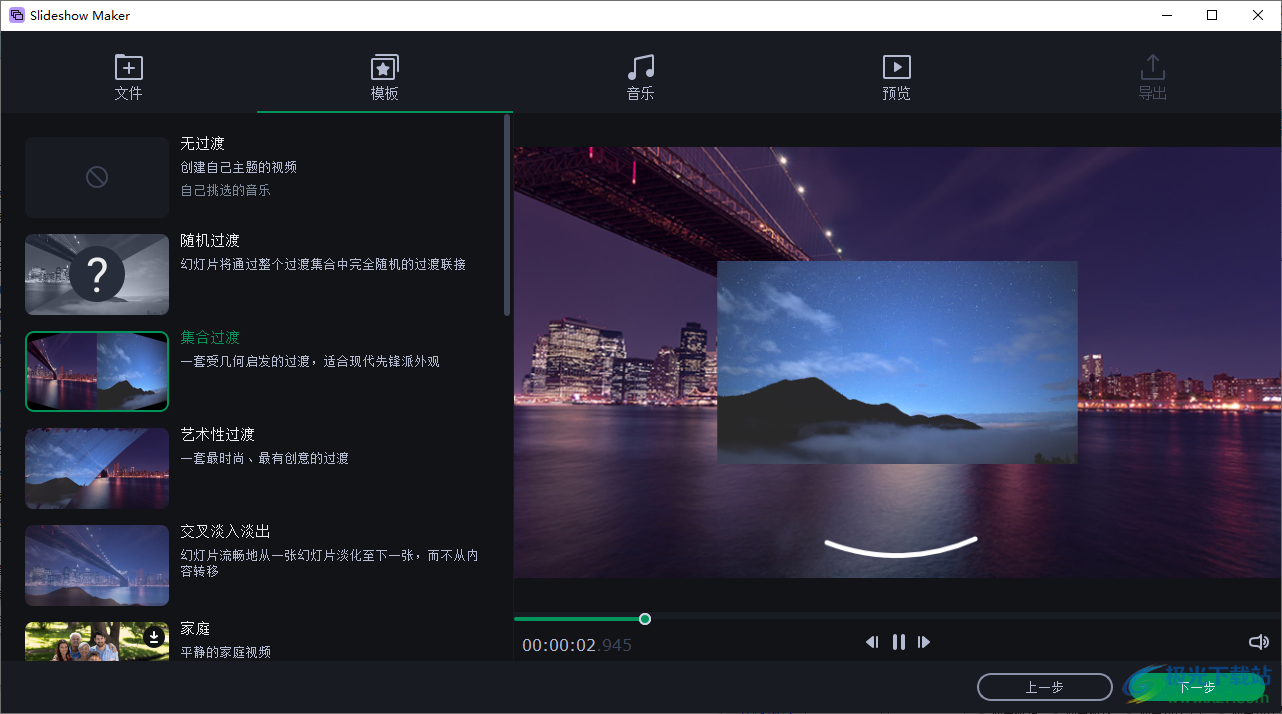Pause the preview playback
The width and height of the screenshot is (1282, 714).
point(898,642)
